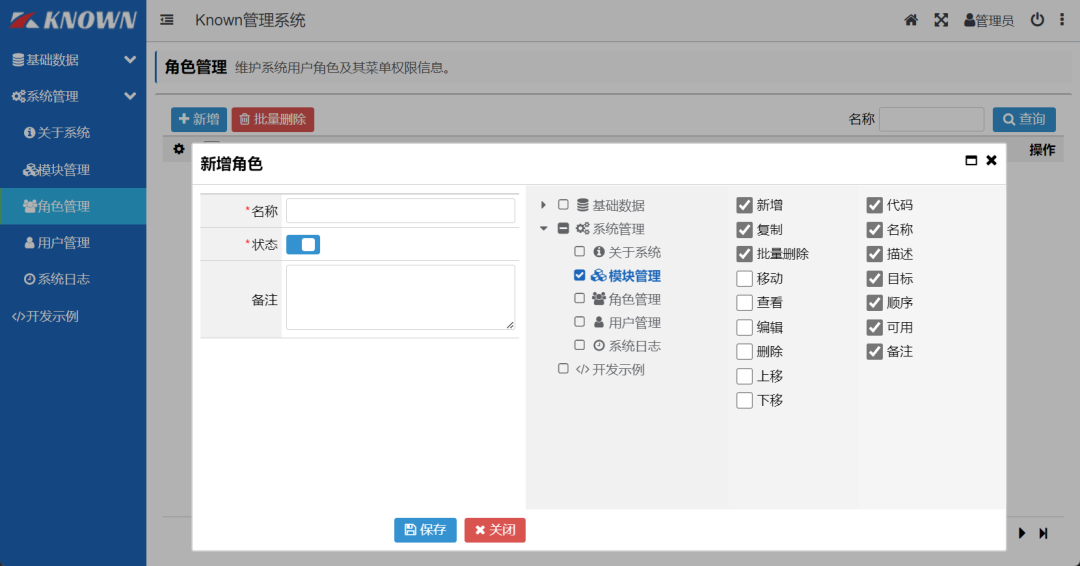The width and height of the screenshot is (1080, 566).
Task: Collapse the 系统管理 sidebar chevron
Action: [129, 96]
